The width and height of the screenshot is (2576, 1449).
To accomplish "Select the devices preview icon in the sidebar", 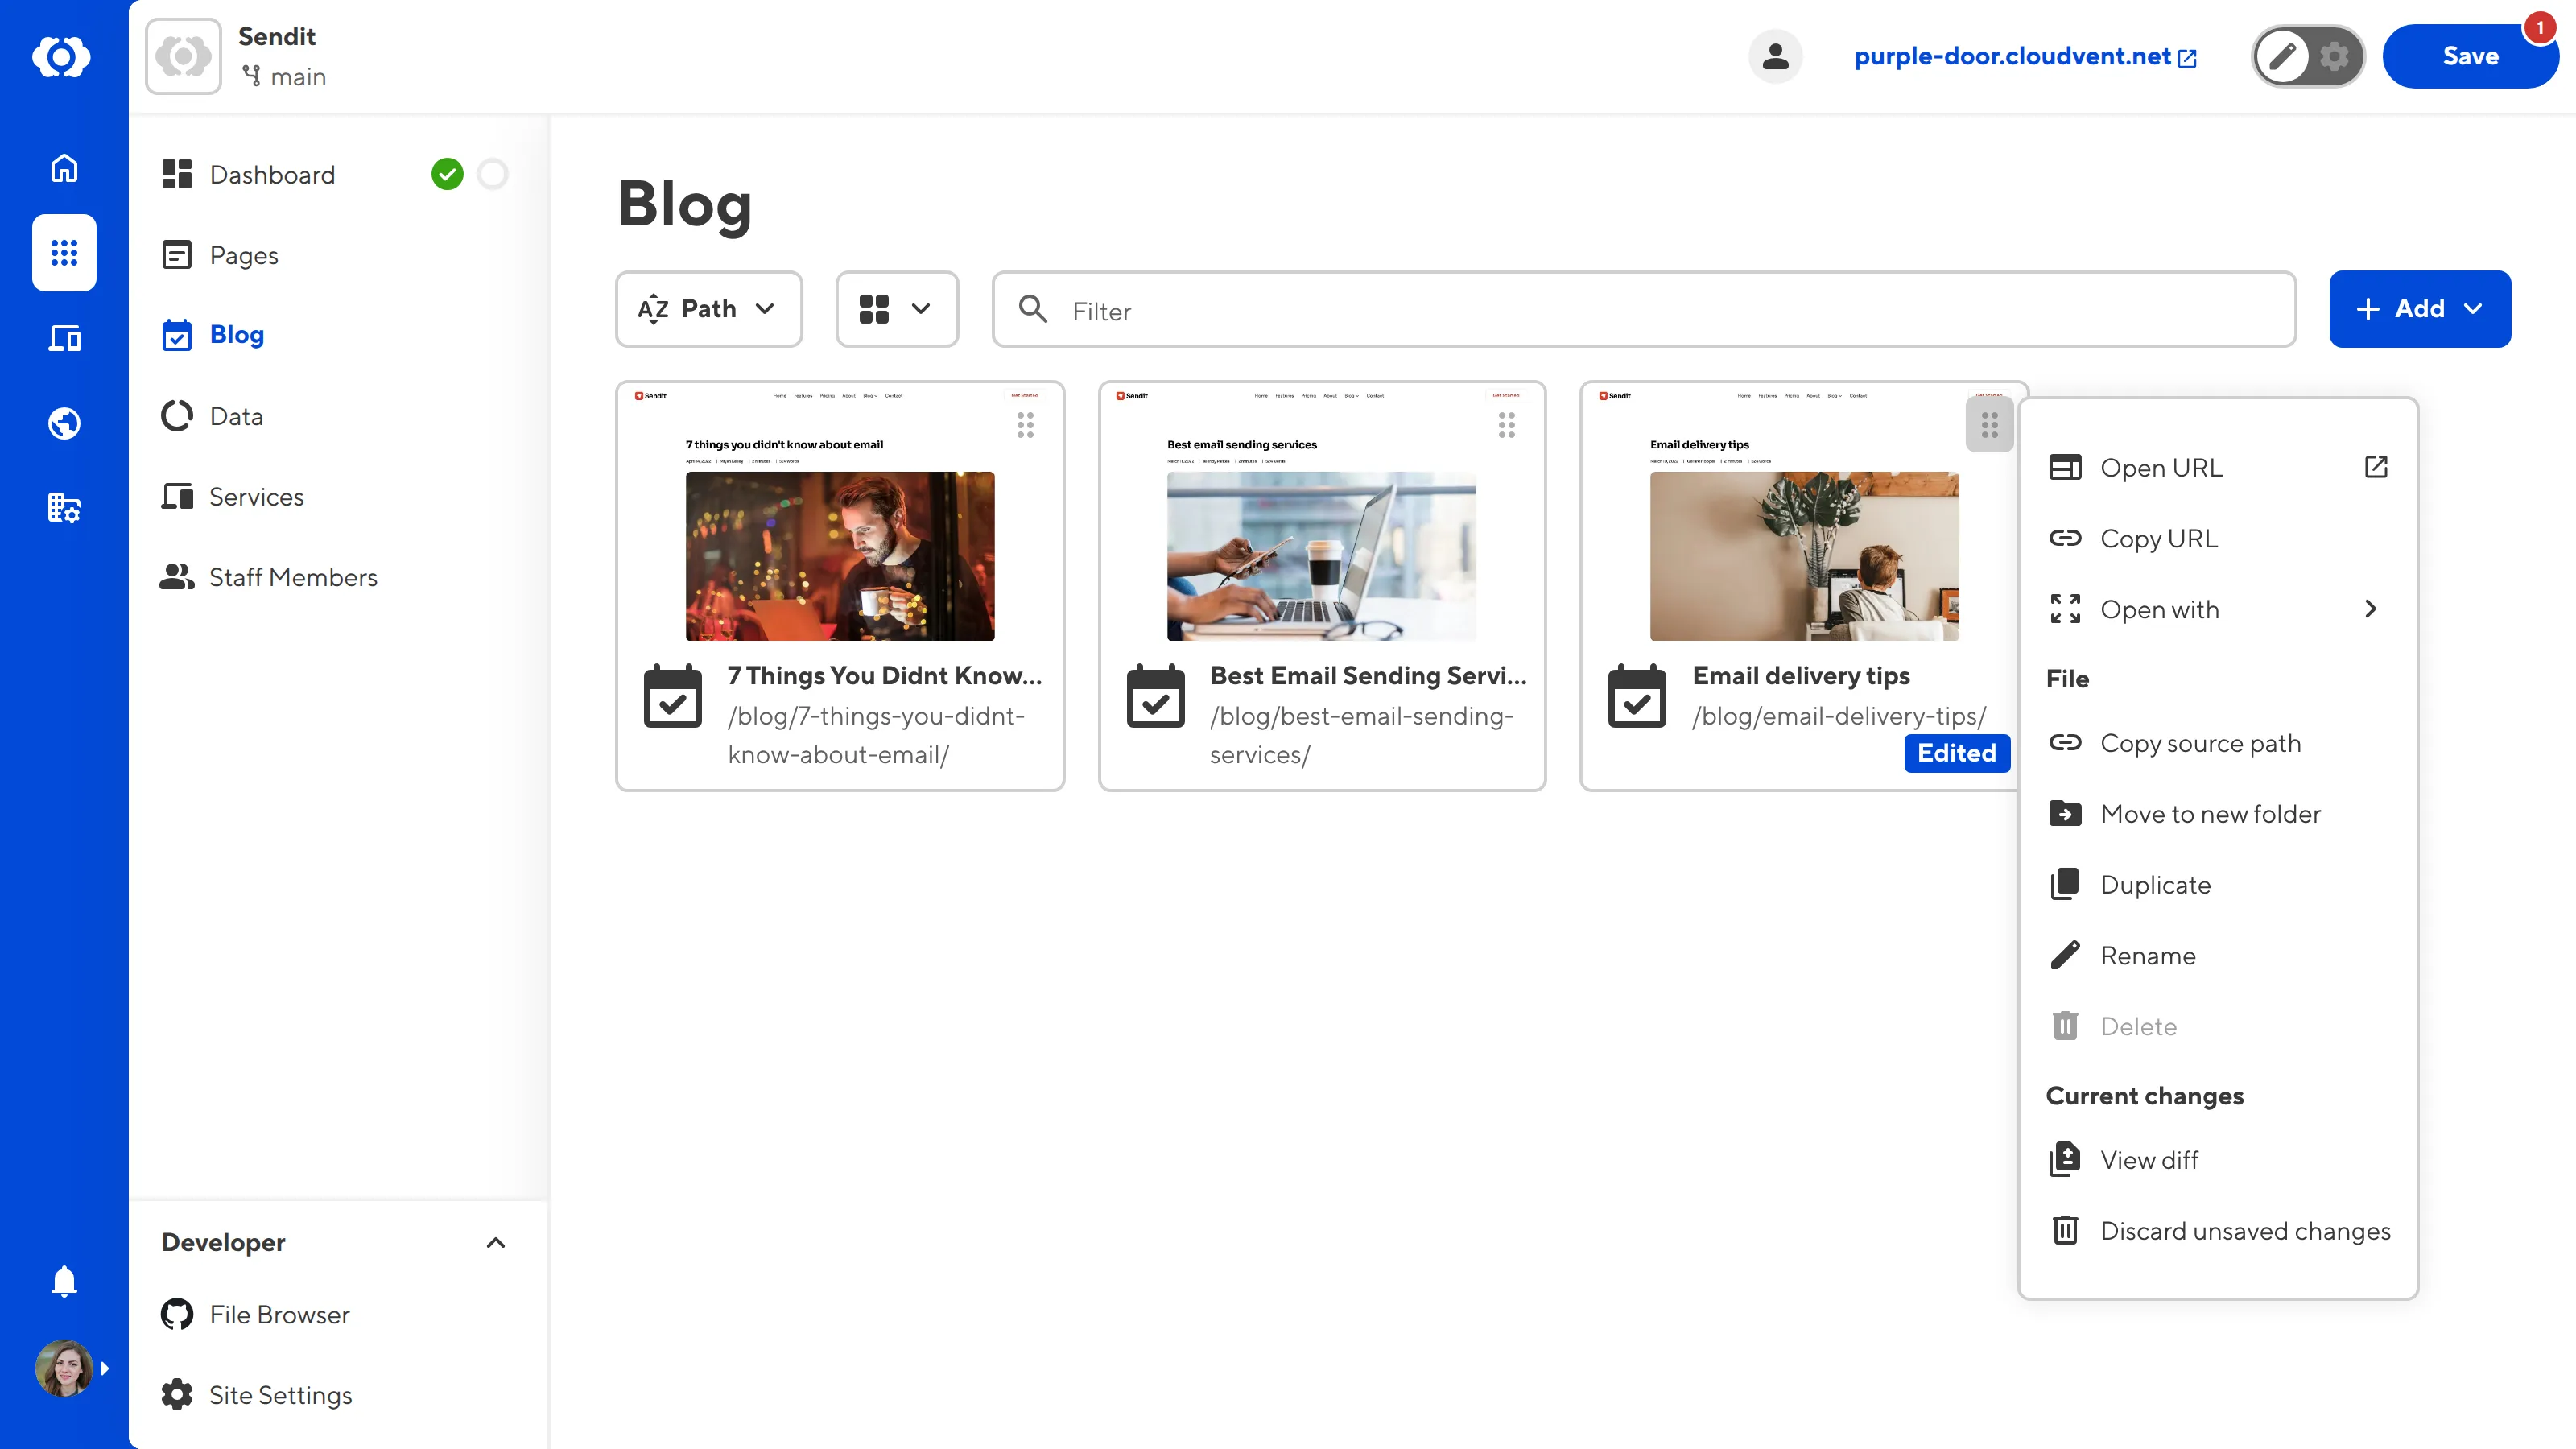I will click(63, 338).
